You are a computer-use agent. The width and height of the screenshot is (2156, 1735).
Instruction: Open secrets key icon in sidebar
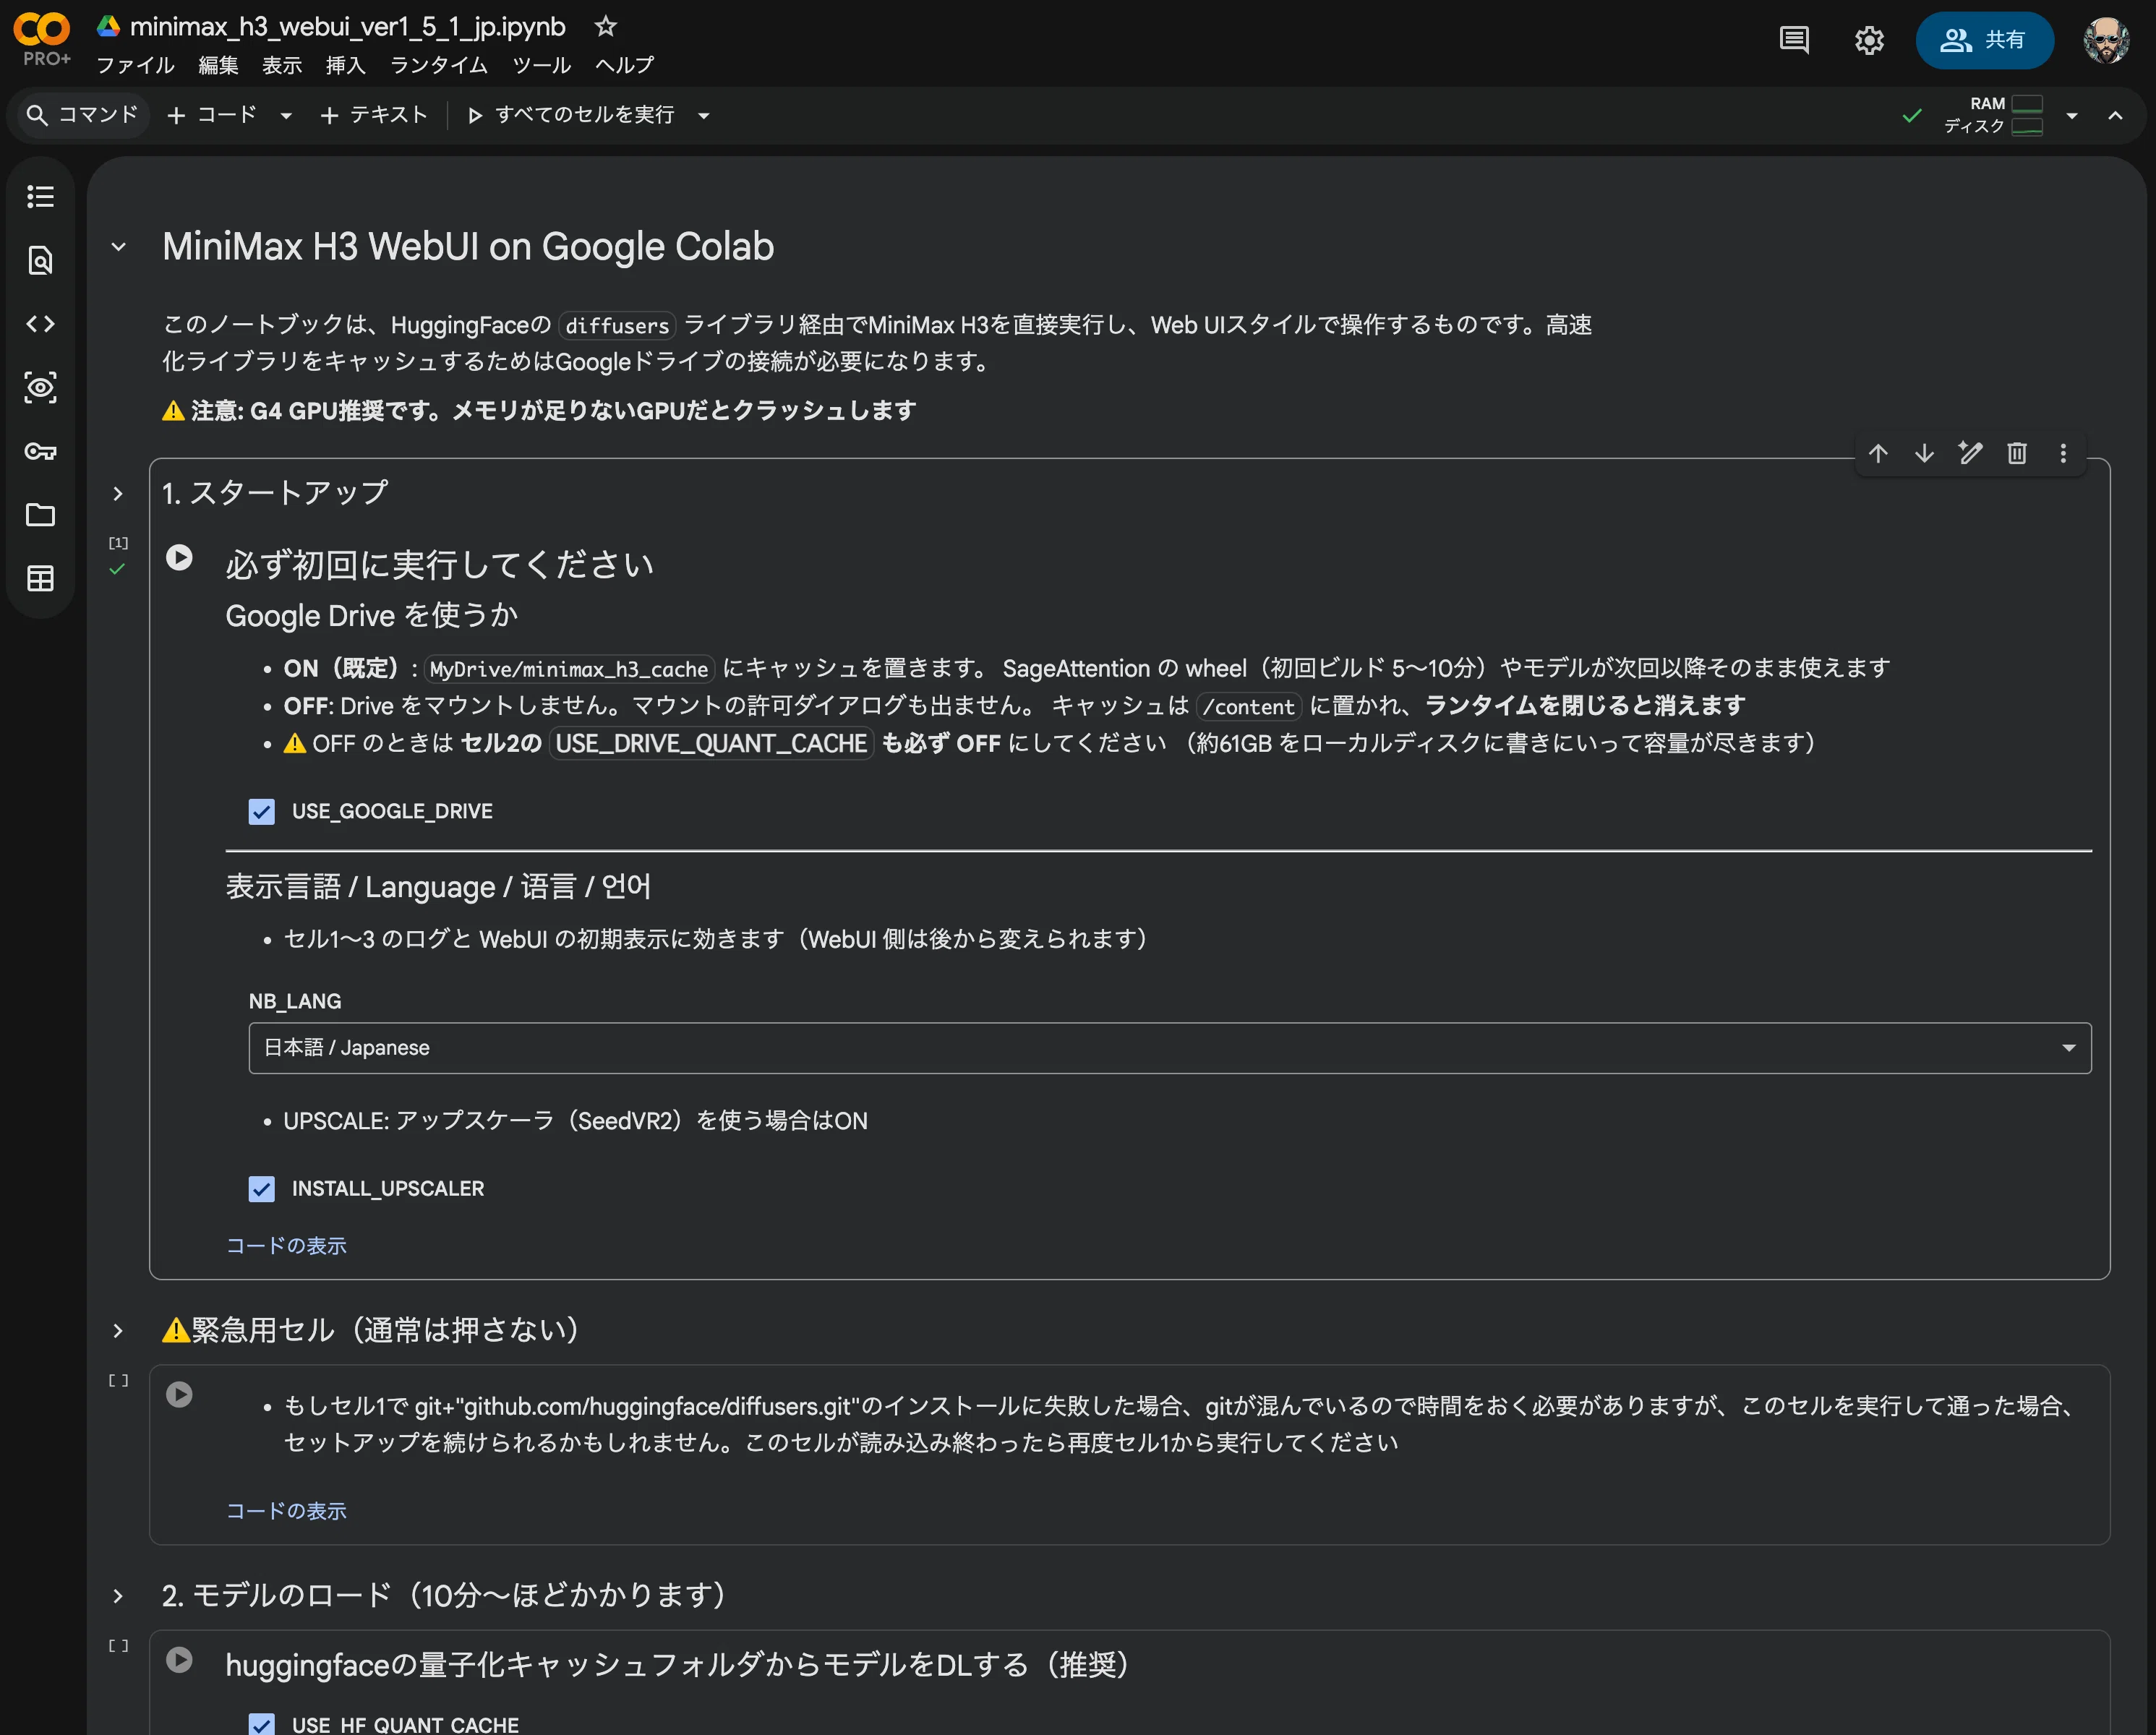tap(40, 451)
